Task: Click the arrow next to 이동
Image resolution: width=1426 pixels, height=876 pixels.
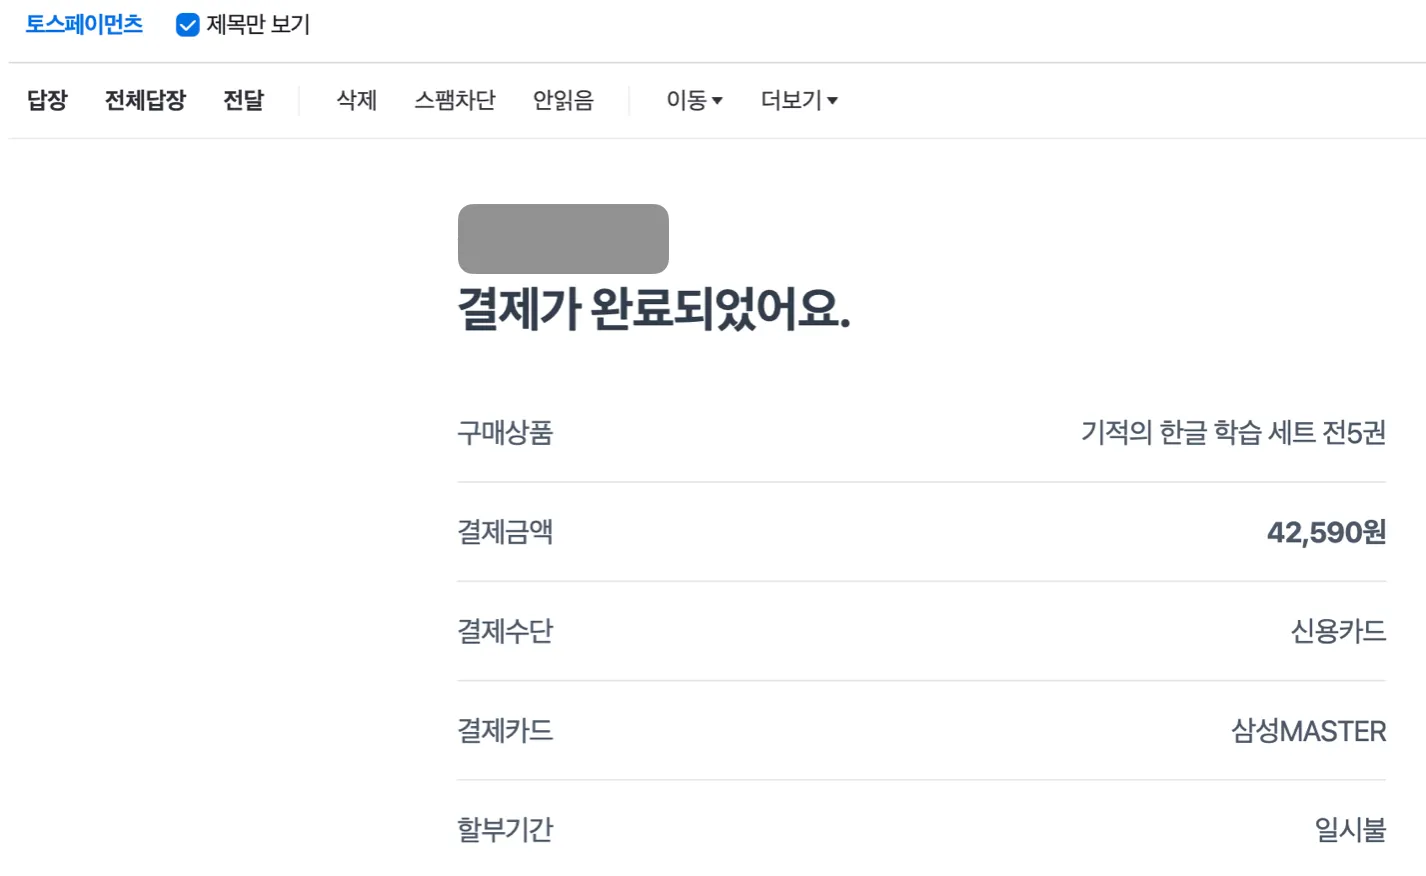Action: (x=717, y=101)
